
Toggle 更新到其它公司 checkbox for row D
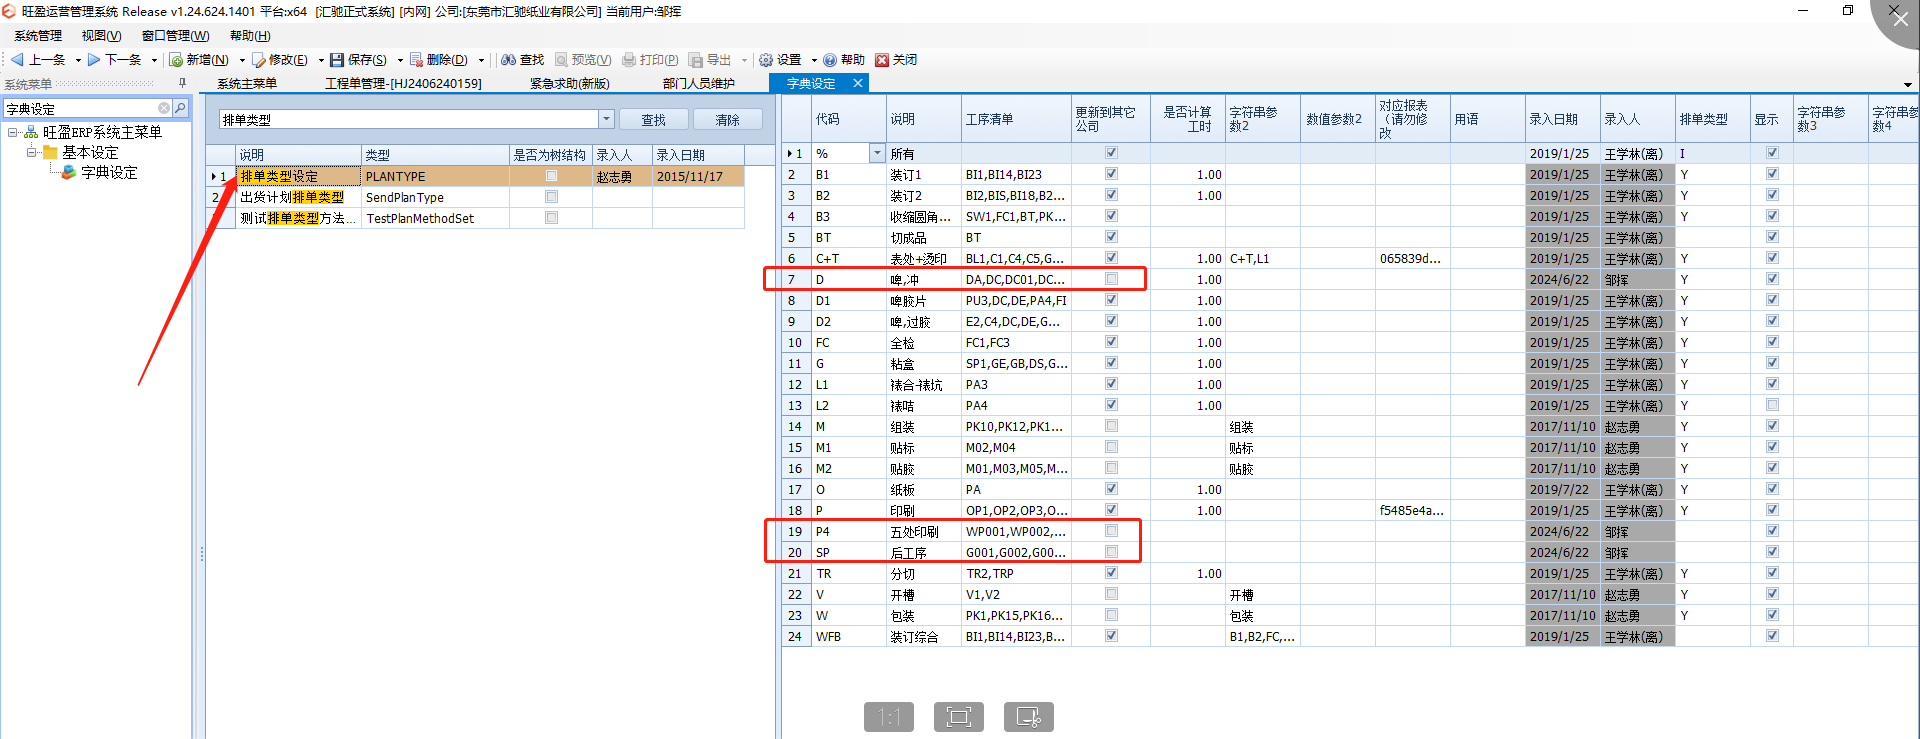[1111, 279]
